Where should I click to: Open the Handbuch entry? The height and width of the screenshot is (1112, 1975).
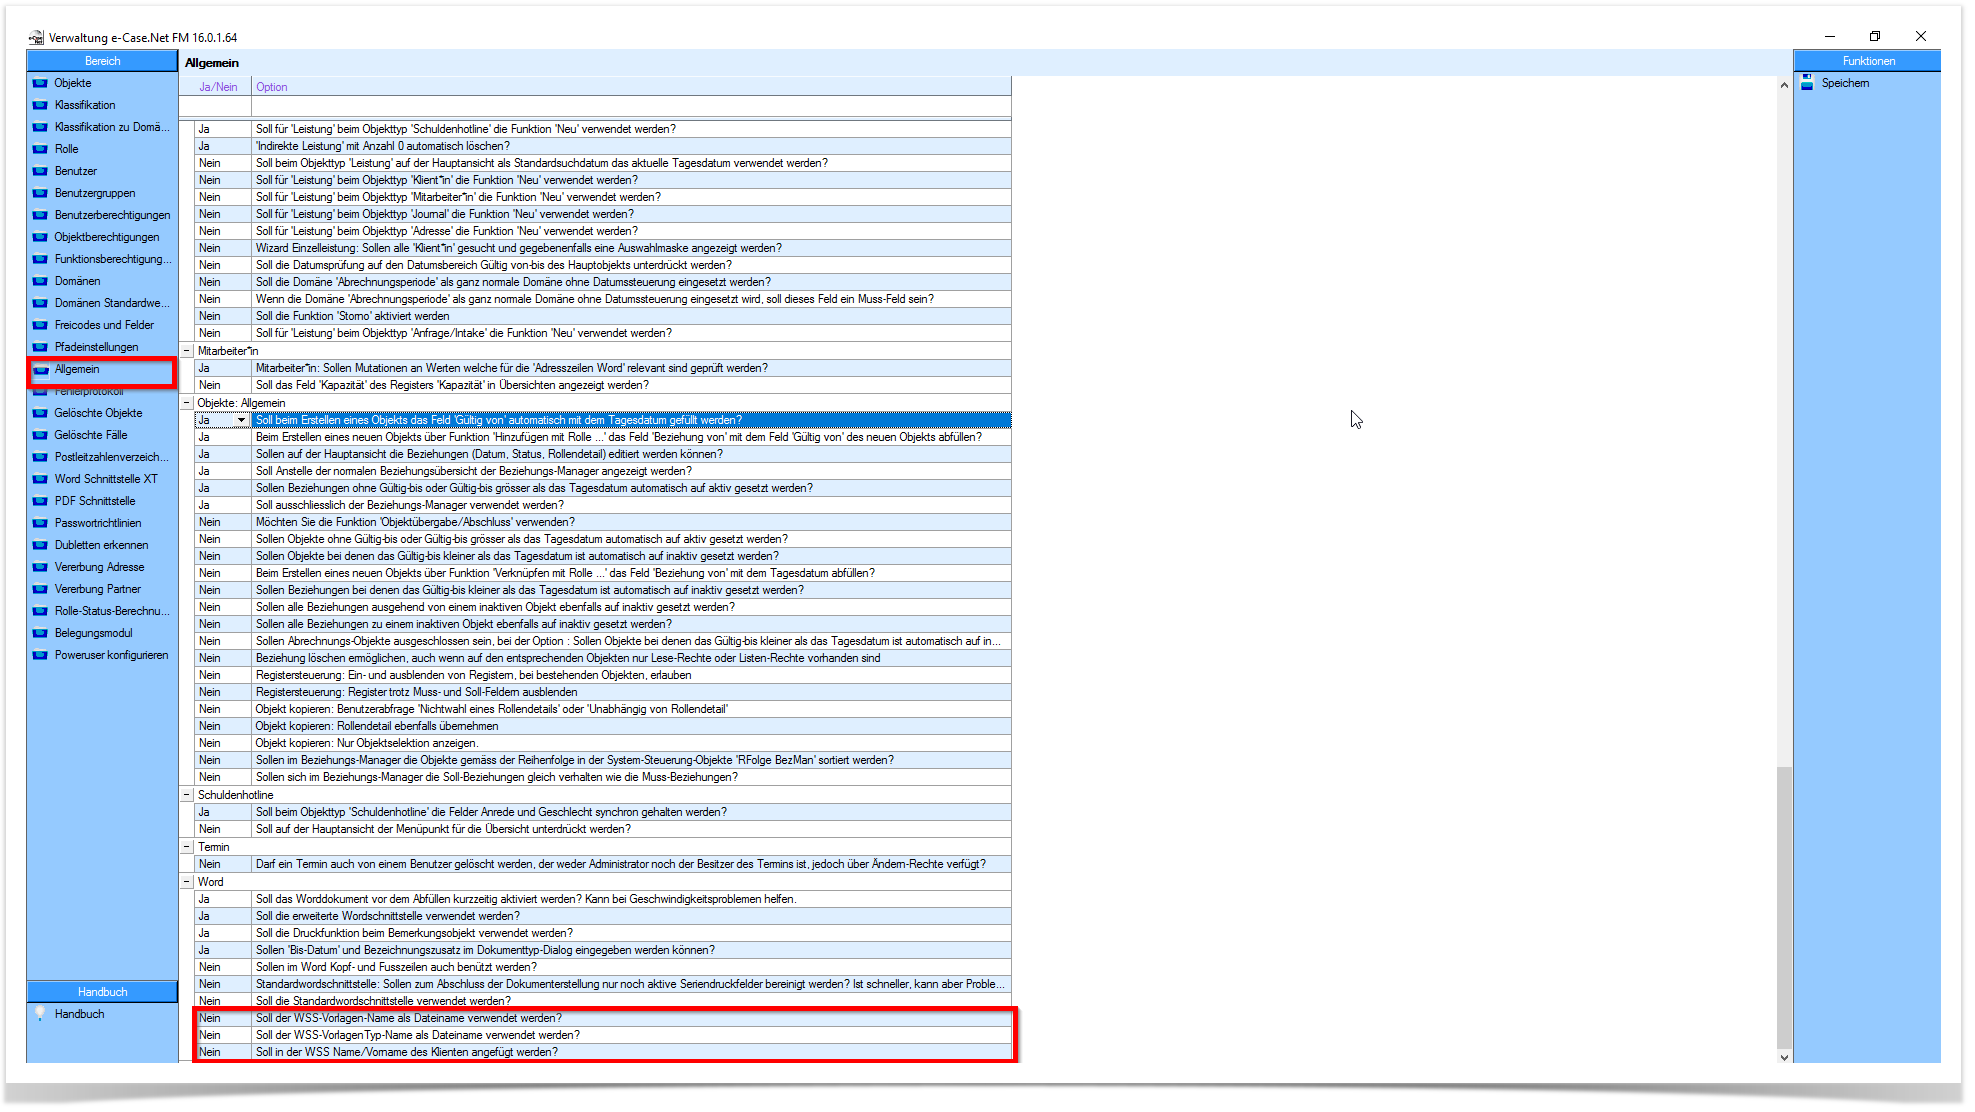(x=79, y=1014)
